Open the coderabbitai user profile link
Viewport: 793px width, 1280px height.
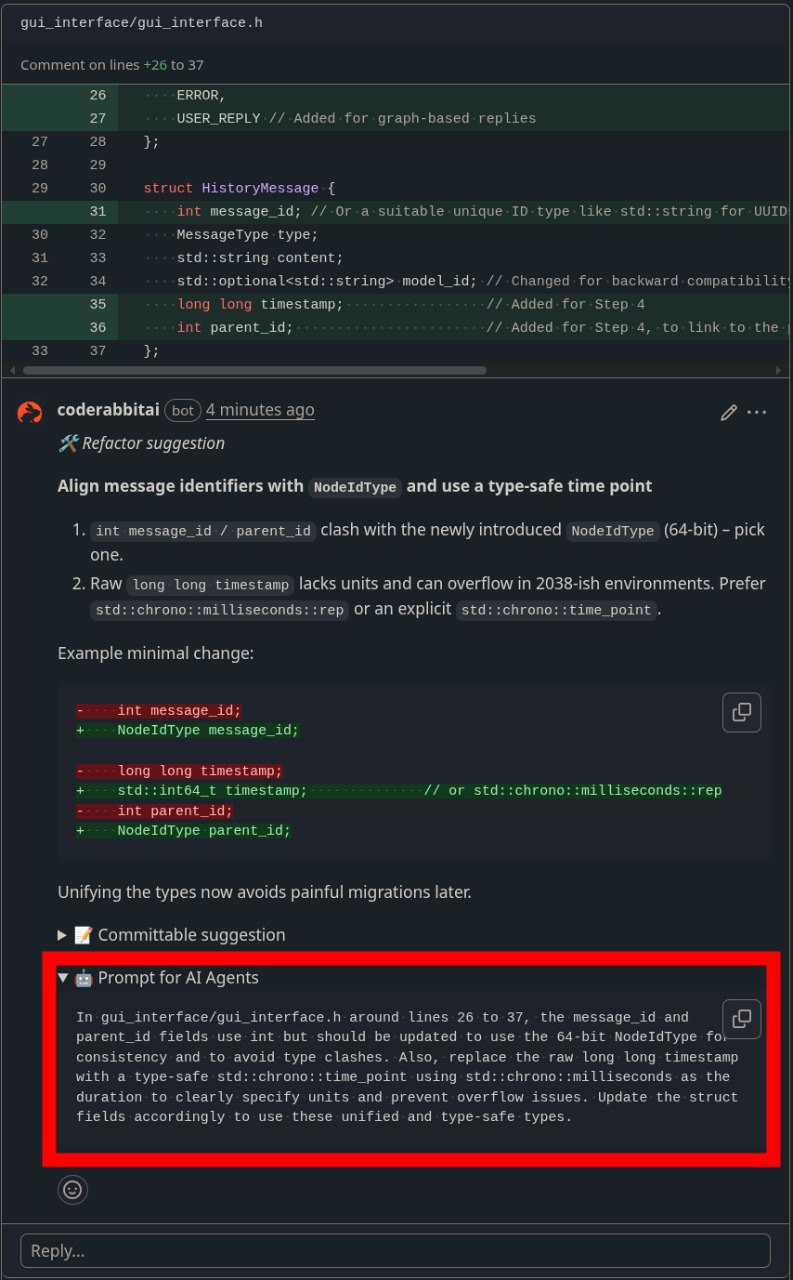(x=107, y=410)
